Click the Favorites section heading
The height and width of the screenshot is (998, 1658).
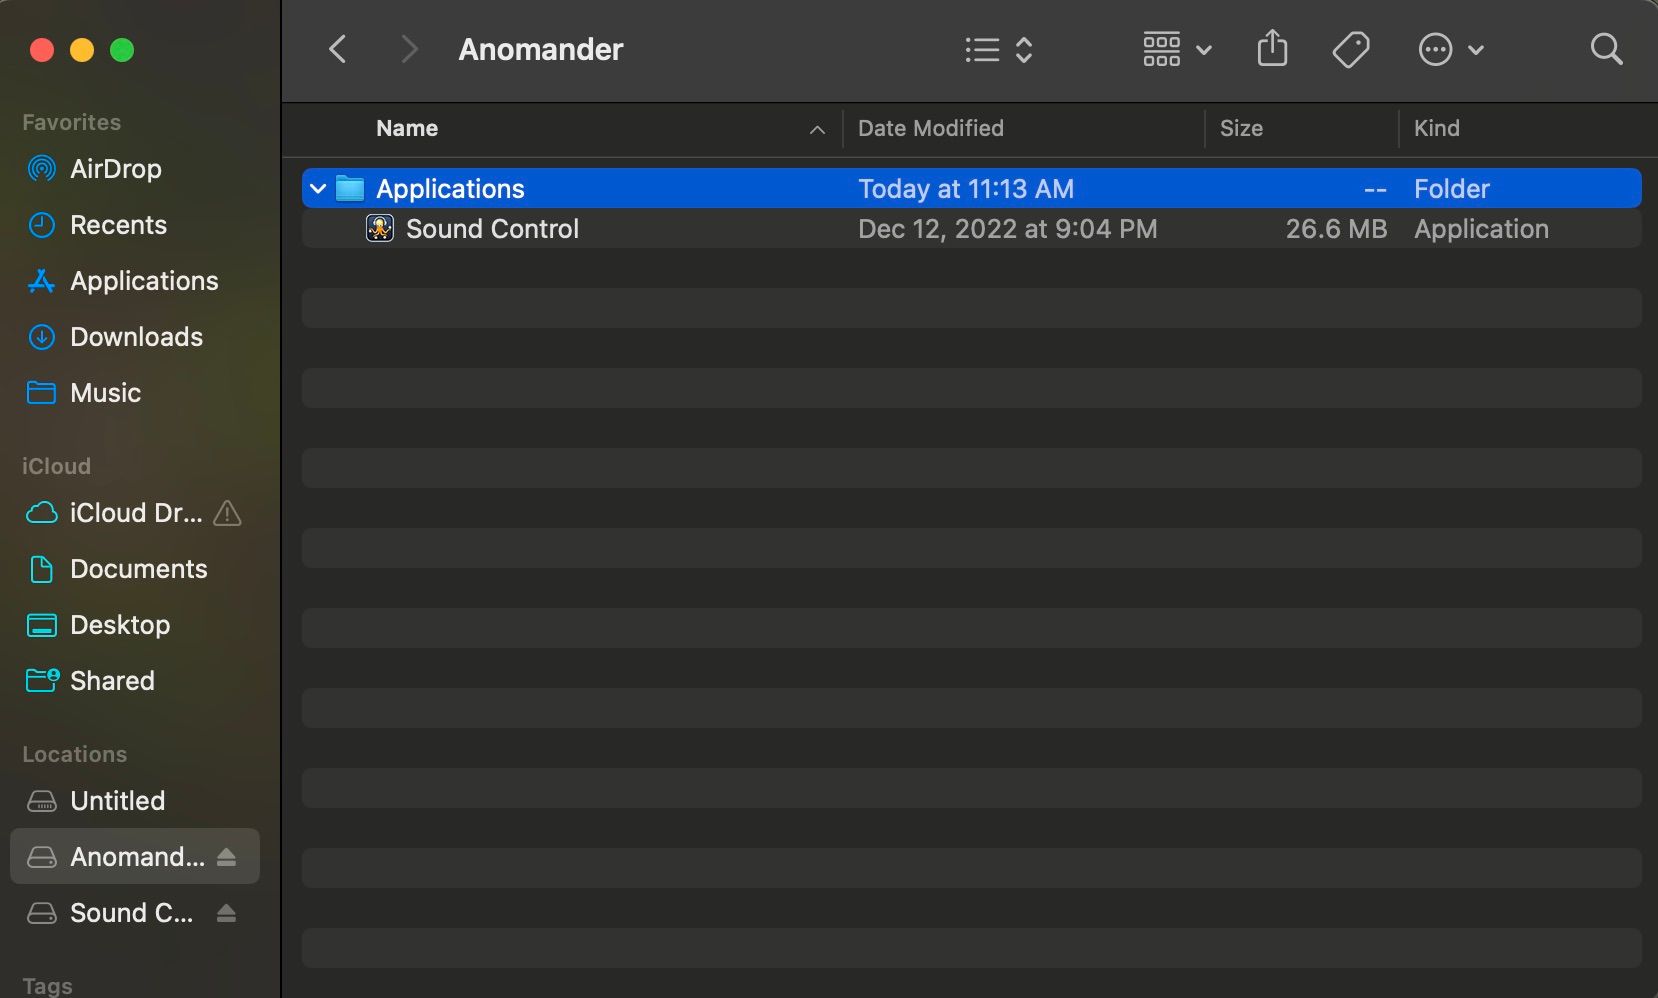(71, 122)
